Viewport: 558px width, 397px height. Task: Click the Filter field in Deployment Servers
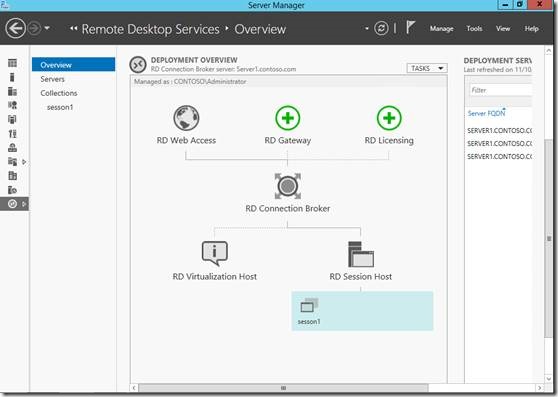click(x=500, y=90)
